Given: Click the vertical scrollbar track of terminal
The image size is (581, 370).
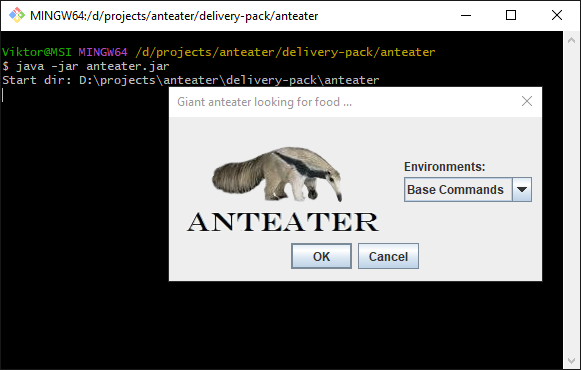Looking at the screenshot, I should pyautogui.click(x=571, y=200).
